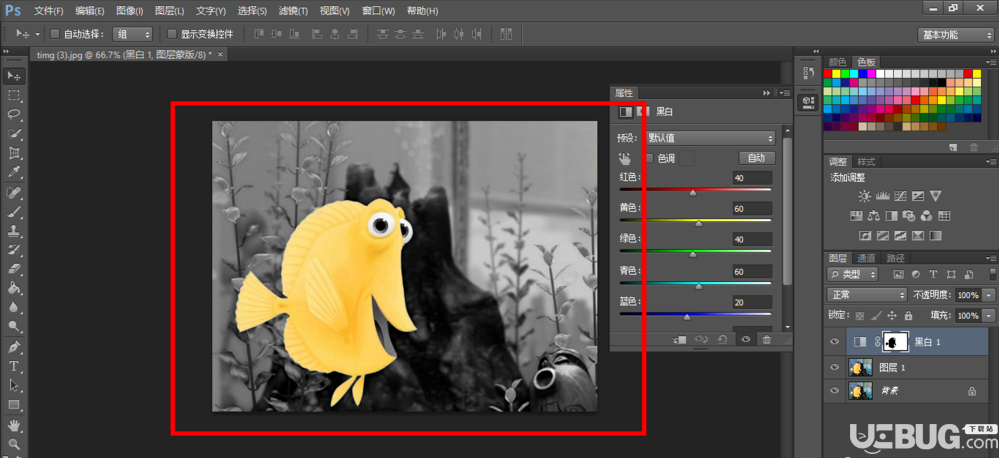
Task: Open the 基本功能 workspace dropdown
Action: [956, 35]
